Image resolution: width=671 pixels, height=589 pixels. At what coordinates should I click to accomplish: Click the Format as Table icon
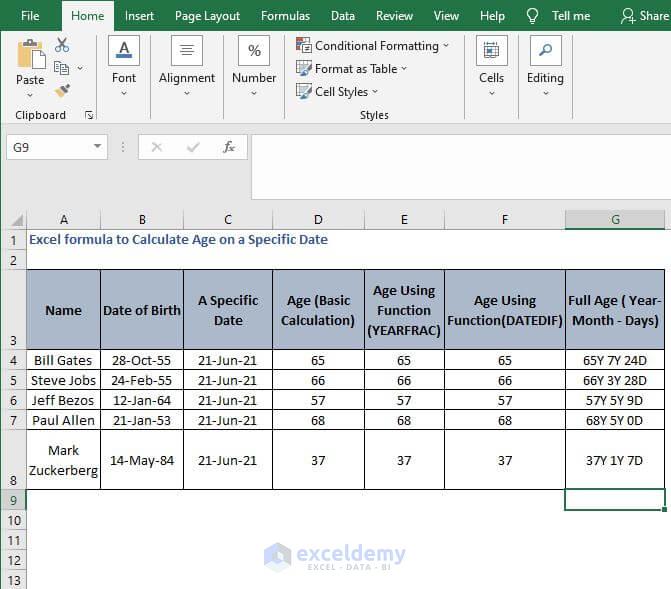coord(304,68)
